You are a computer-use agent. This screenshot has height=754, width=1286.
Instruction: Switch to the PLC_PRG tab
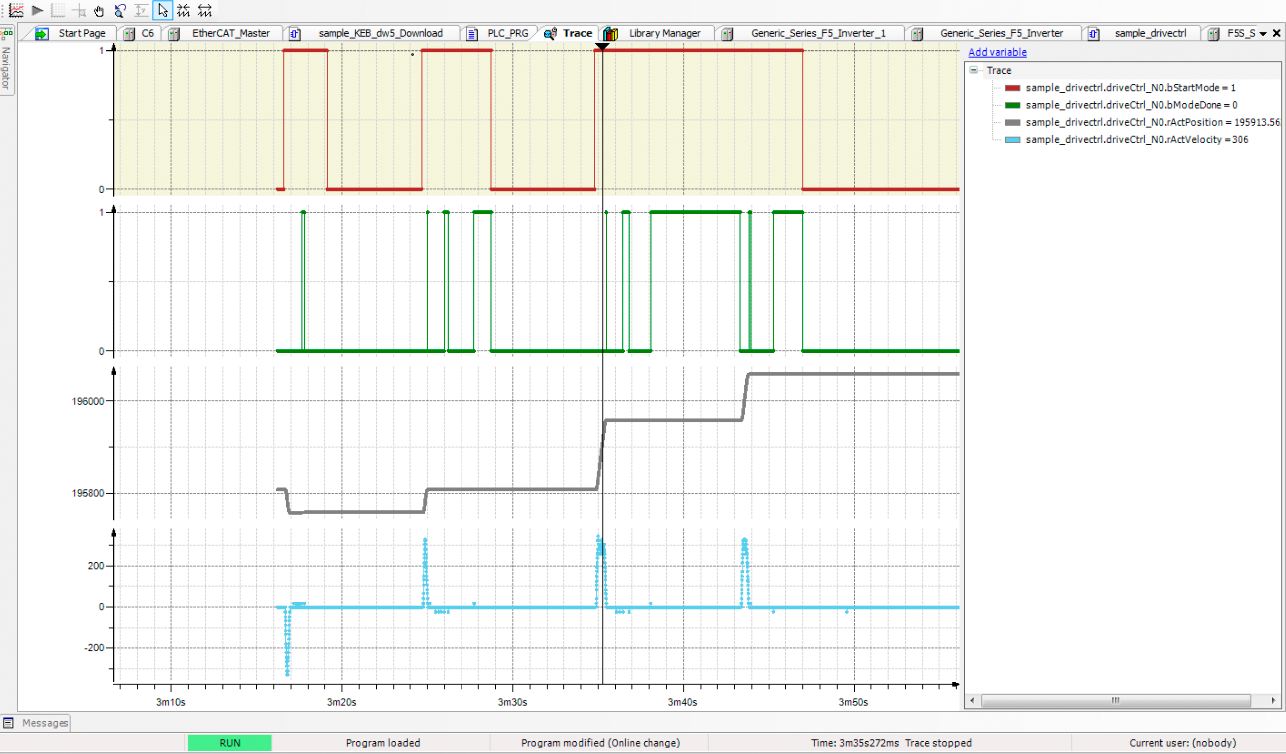(x=508, y=33)
